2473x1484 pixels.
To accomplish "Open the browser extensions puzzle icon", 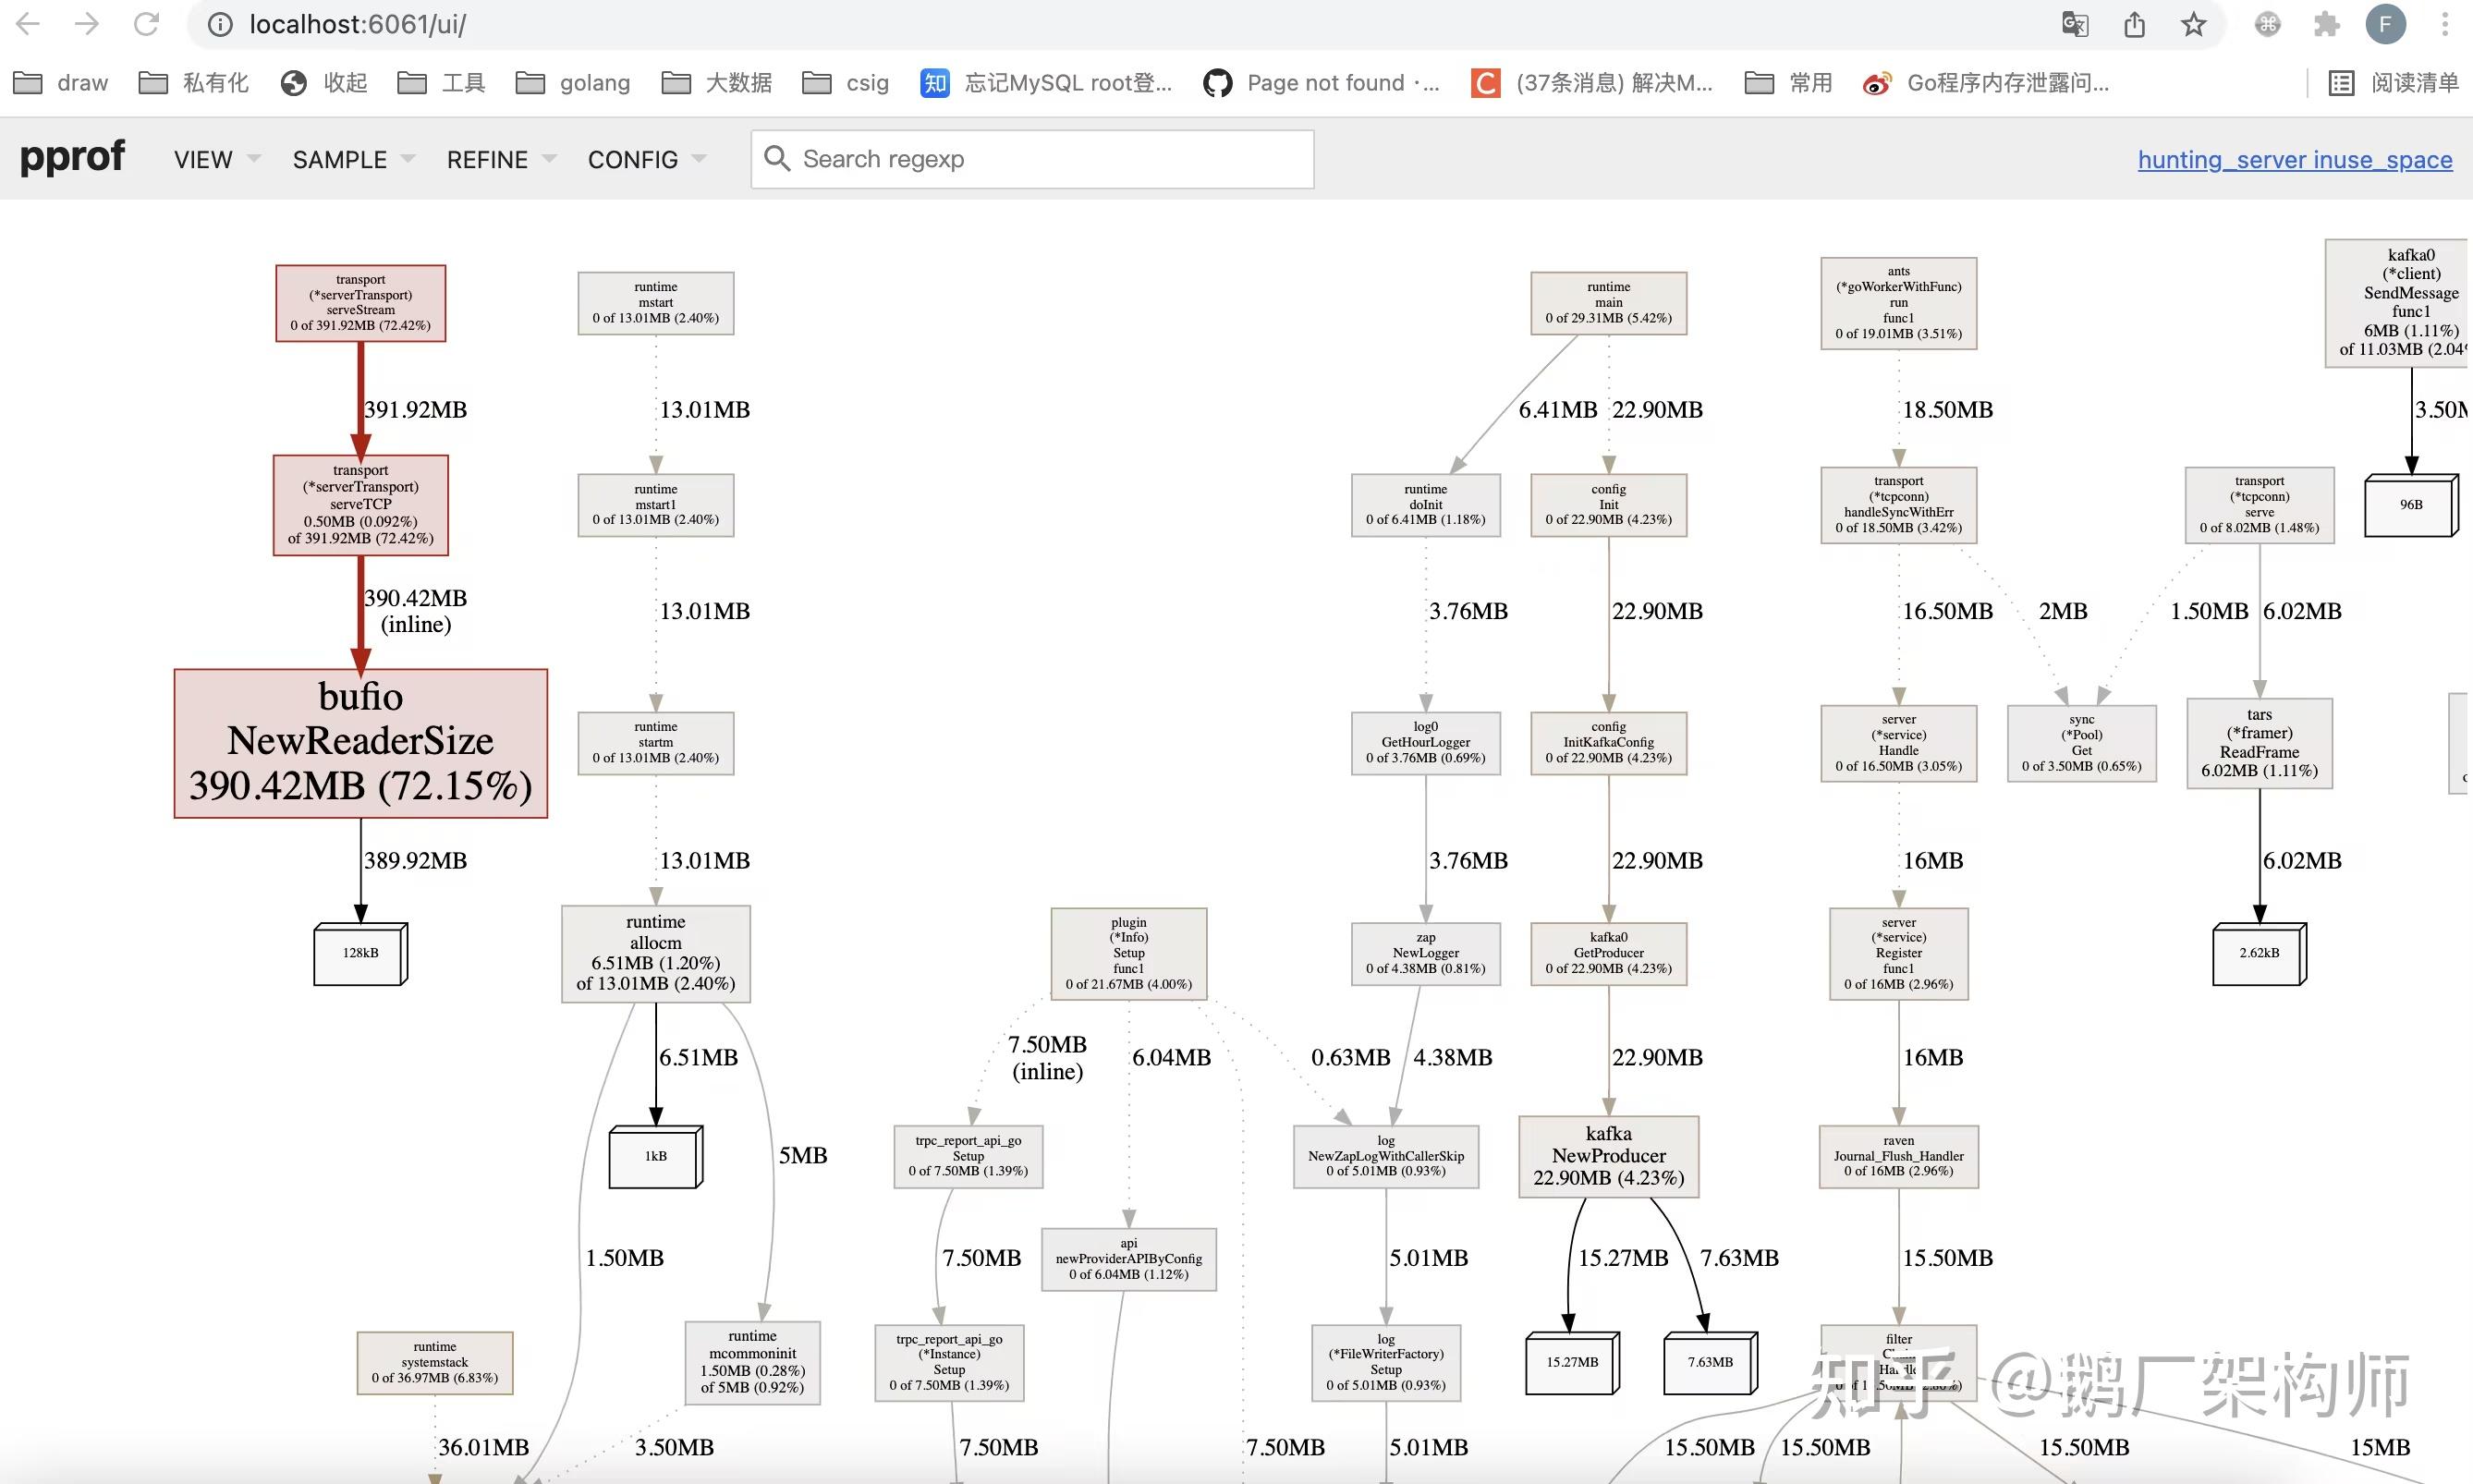I will coord(2326,24).
